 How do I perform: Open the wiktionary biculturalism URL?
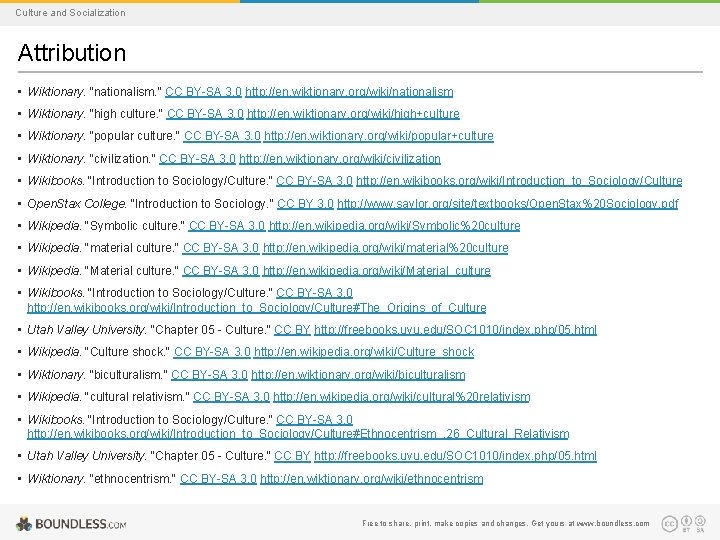tap(358, 375)
